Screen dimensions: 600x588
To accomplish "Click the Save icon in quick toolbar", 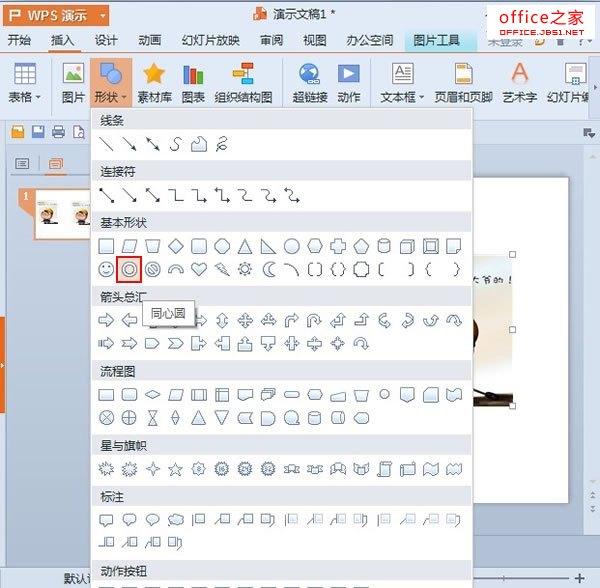I will pos(38,132).
